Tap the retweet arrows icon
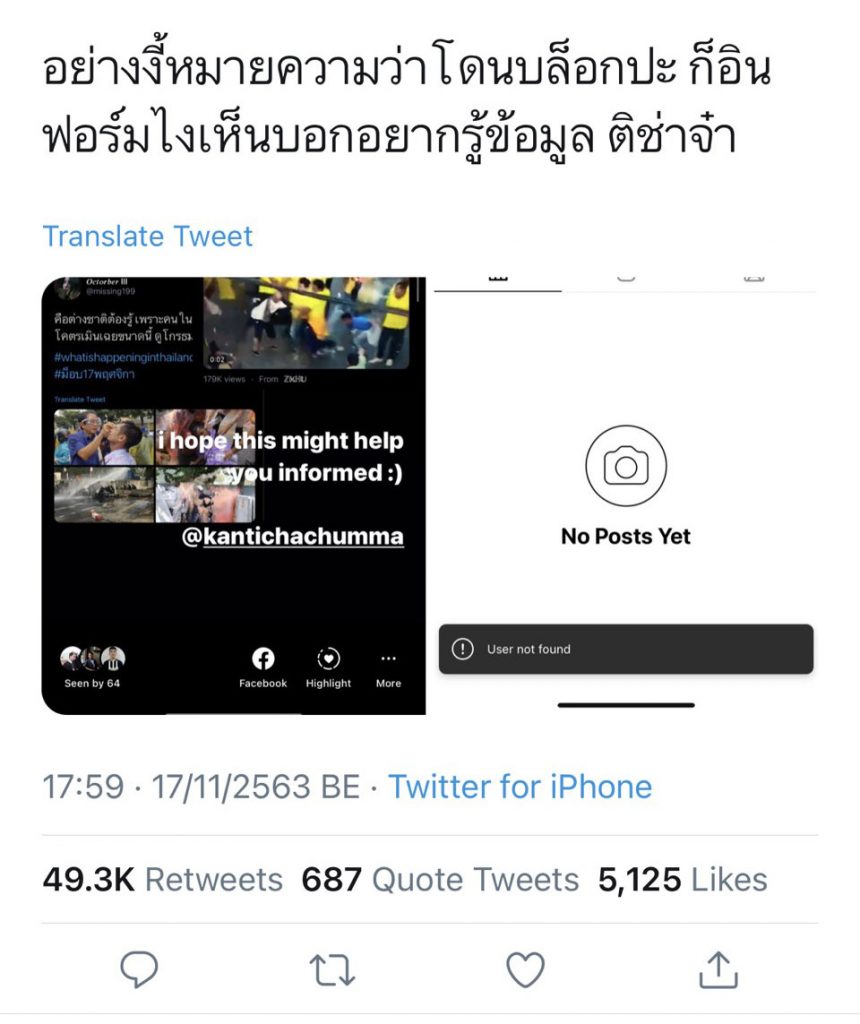 (332, 970)
